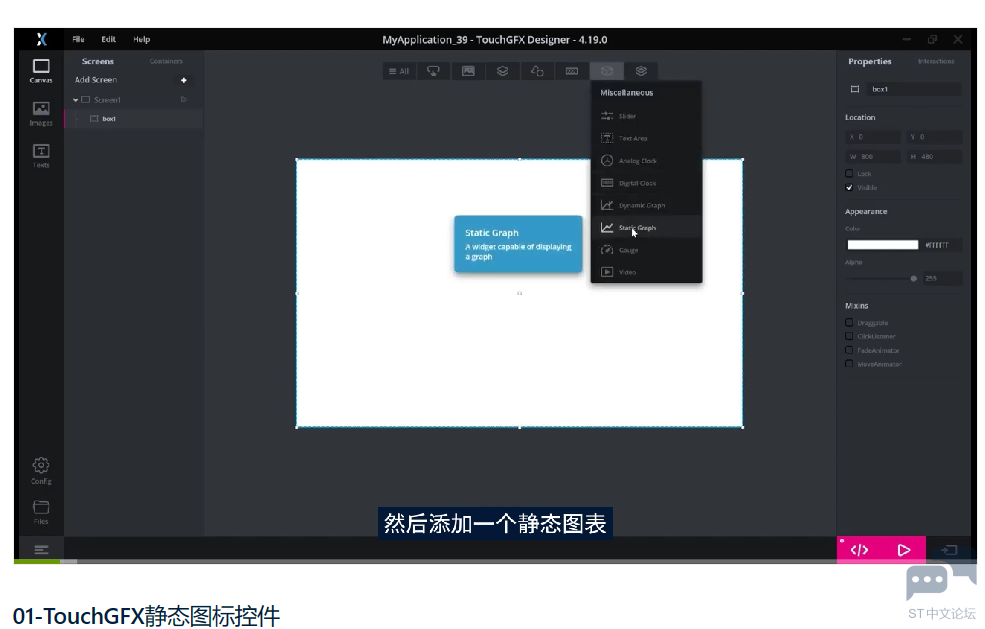
Task: Click the W width field
Action: tap(873, 156)
